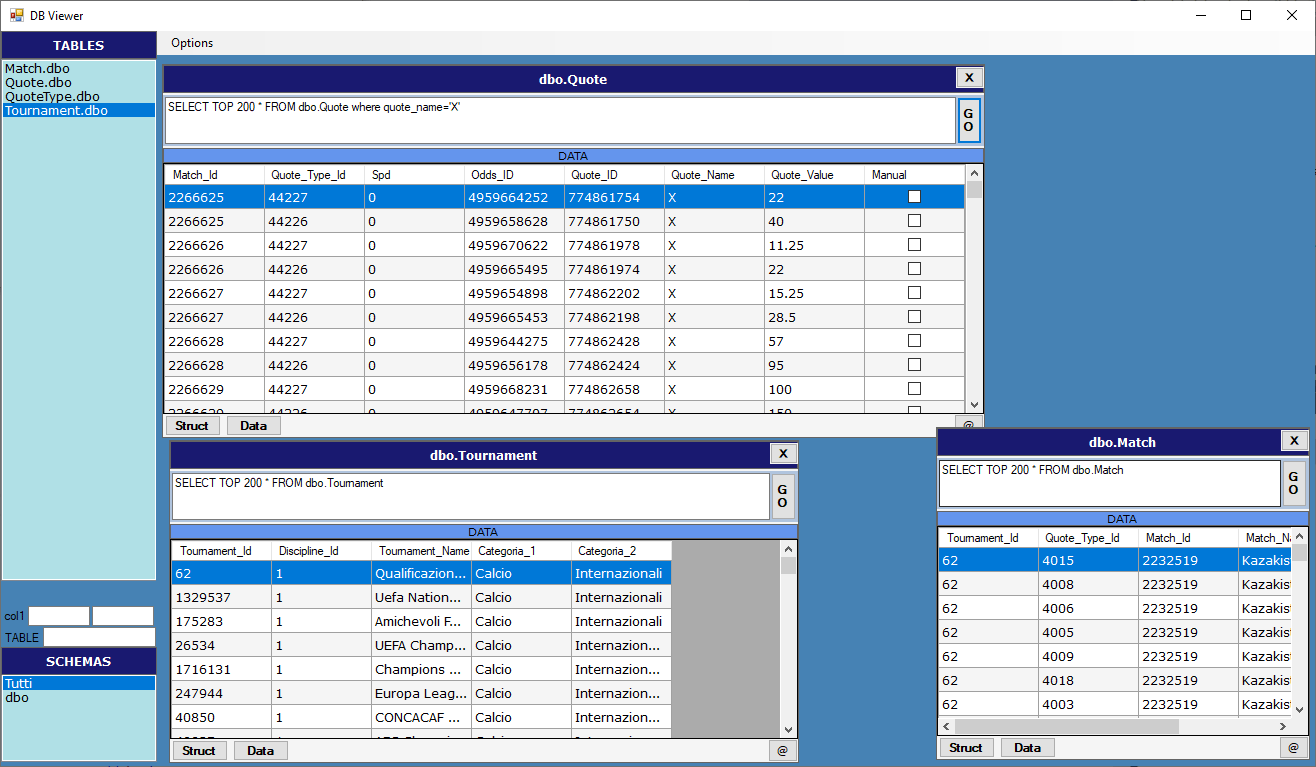This screenshot has width=1316, height=767.
Task: Click scroll up arrow in dbo.Tournament grid
Action: tap(788, 549)
